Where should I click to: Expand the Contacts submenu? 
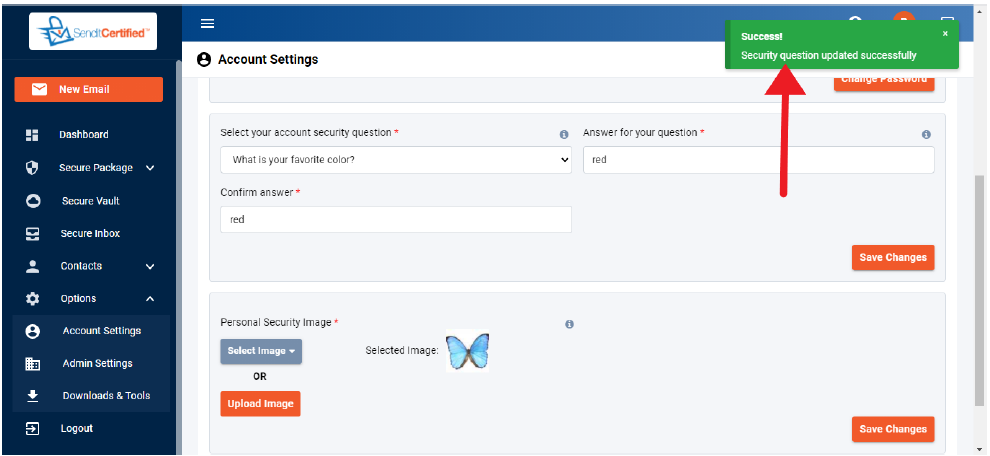[x=150, y=267]
